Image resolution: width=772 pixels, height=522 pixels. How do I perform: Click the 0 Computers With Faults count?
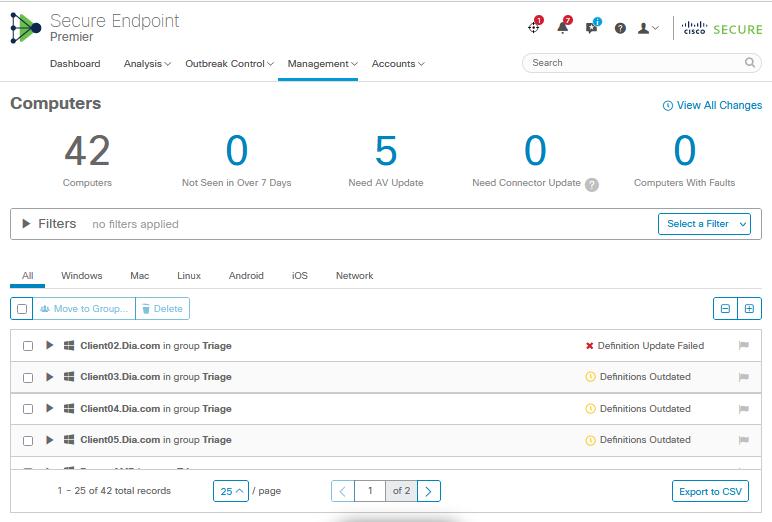(685, 151)
